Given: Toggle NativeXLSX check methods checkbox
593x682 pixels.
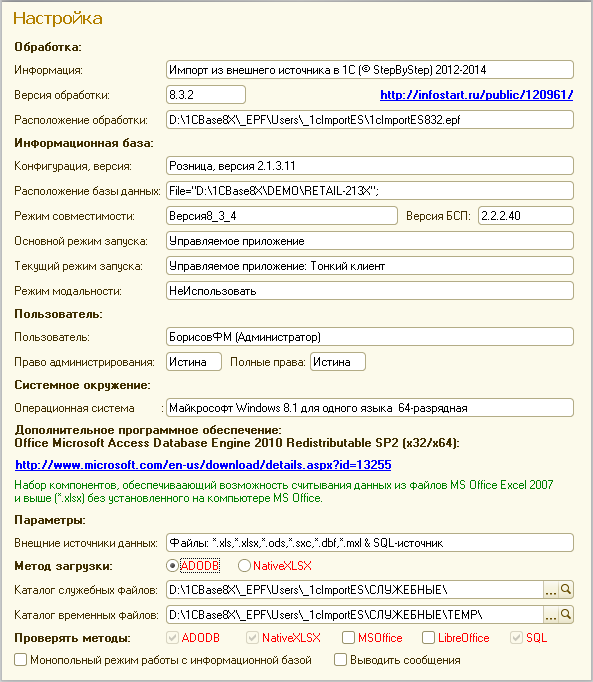Looking at the screenshot, I should point(252,638).
